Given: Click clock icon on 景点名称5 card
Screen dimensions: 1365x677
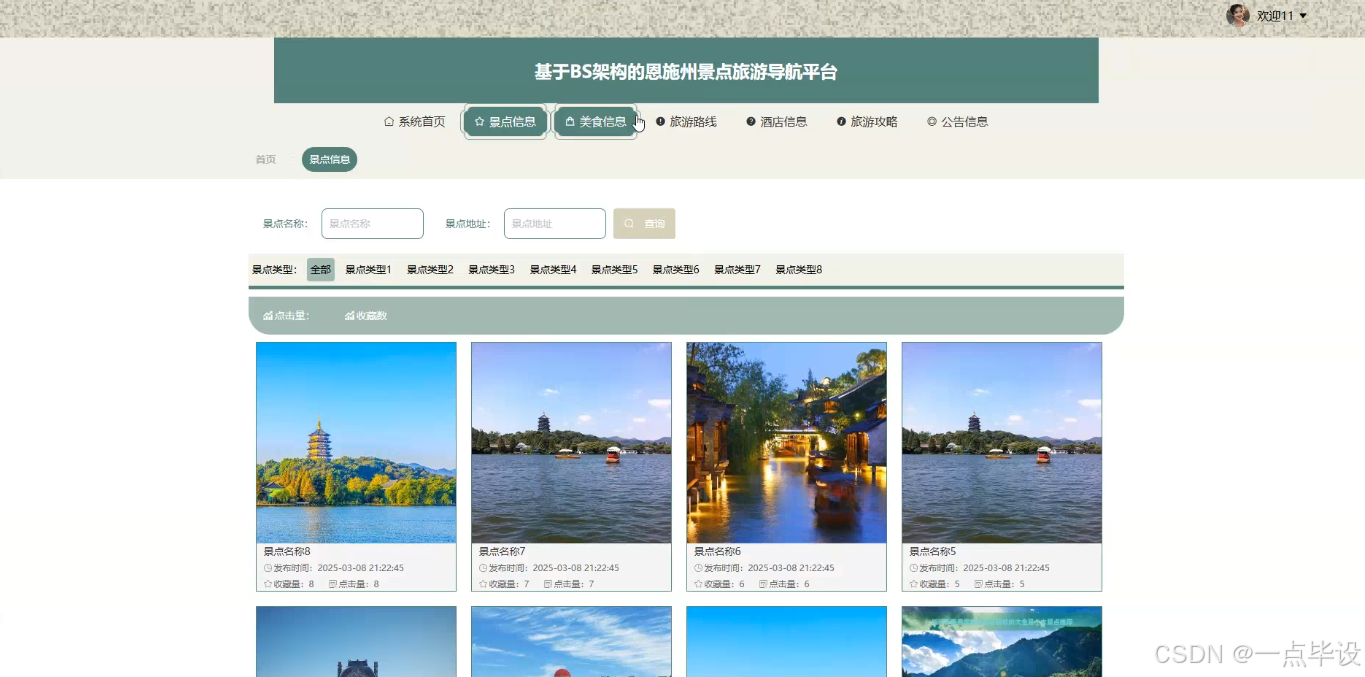Looking at the screenshot, I should click(913, 568).
